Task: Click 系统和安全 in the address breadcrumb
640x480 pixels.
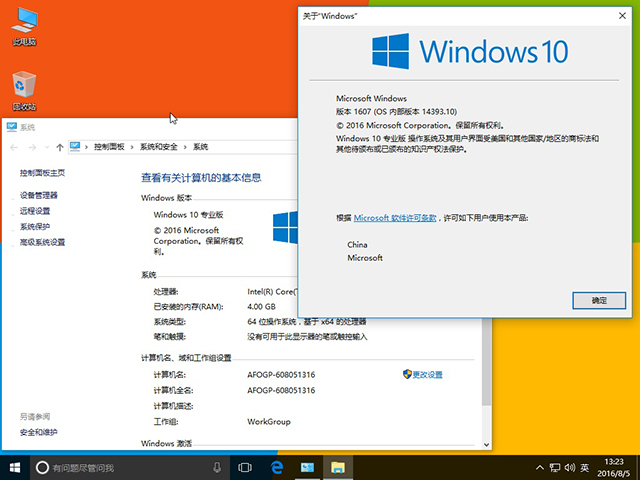Action: [x=159, y=147]
